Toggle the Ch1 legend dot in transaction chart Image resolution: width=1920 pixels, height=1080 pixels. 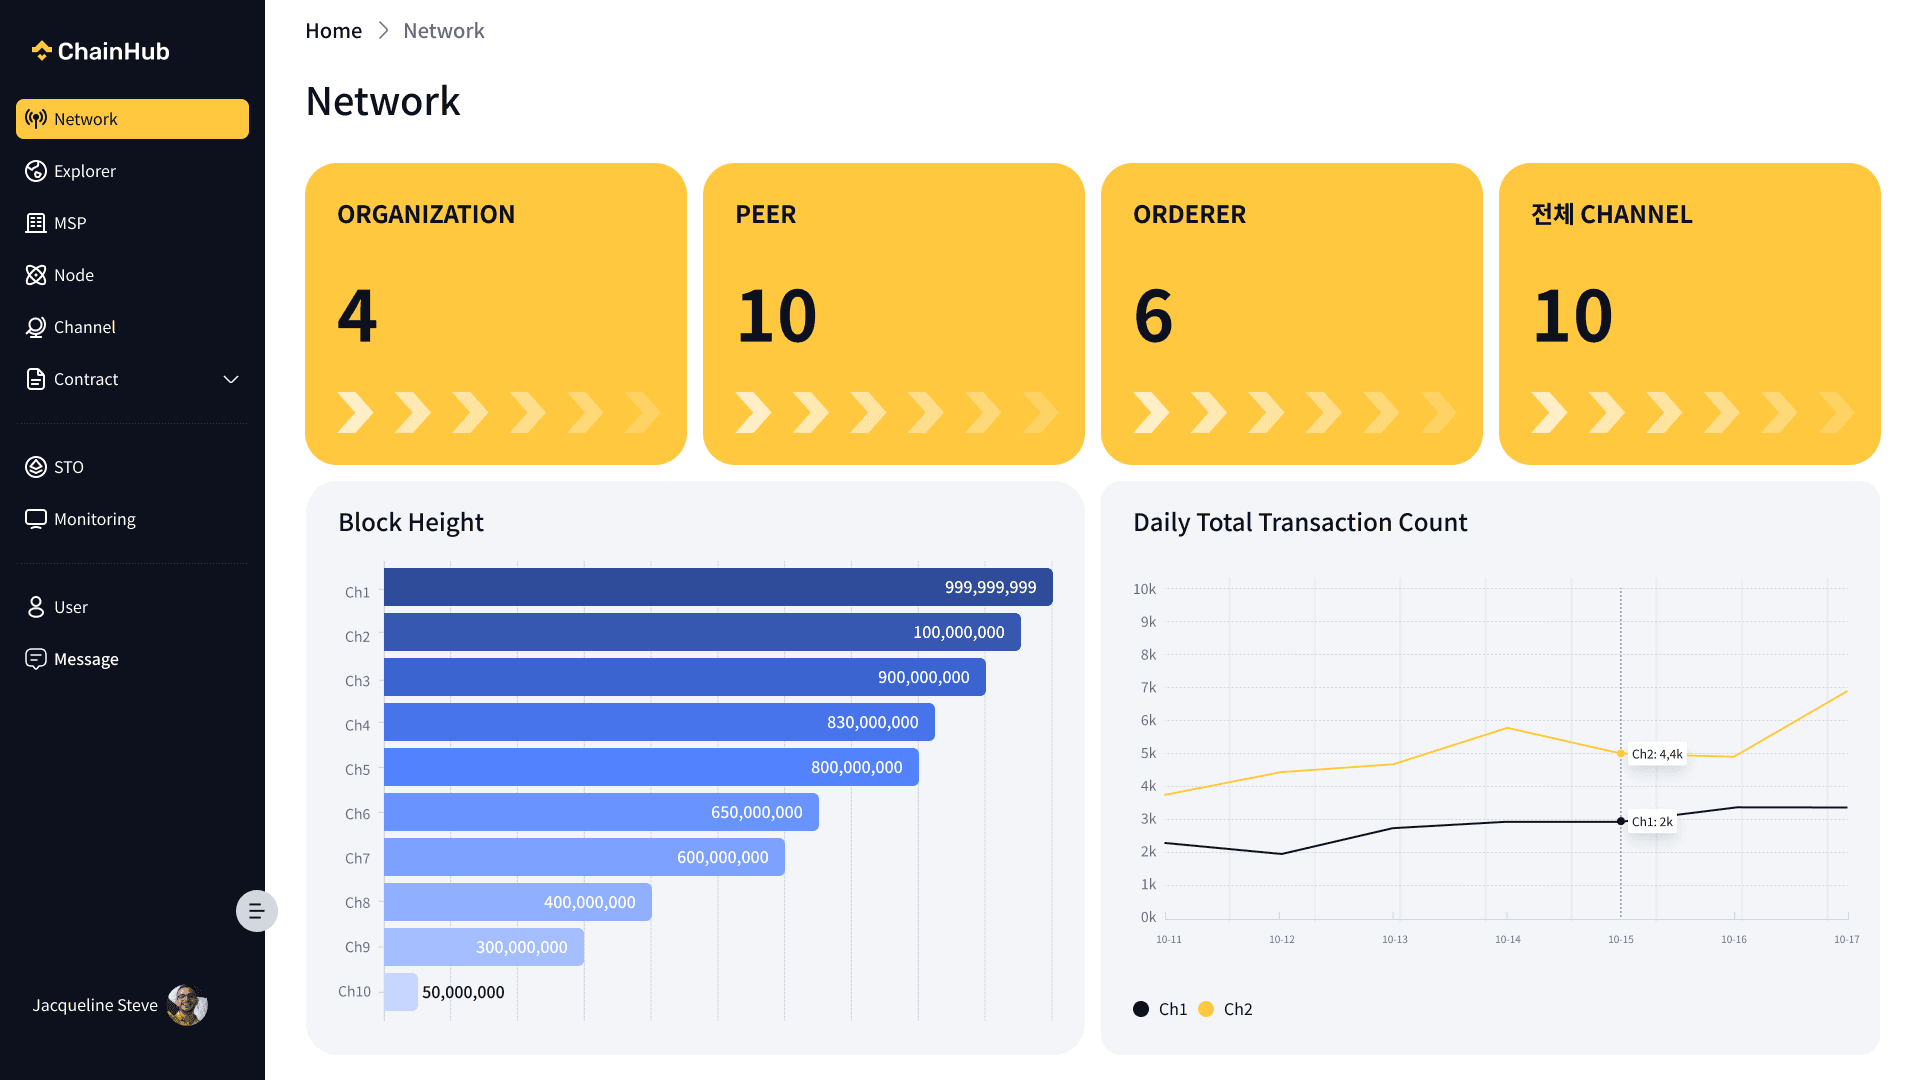click(1141, 1009)
